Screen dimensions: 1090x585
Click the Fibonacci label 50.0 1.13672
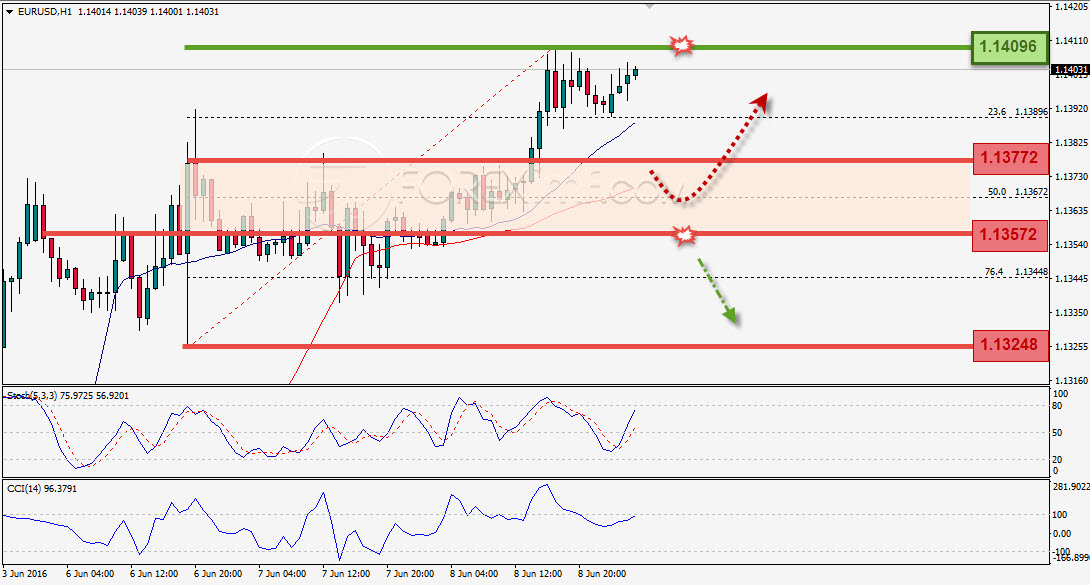(x=1018, y=192)
